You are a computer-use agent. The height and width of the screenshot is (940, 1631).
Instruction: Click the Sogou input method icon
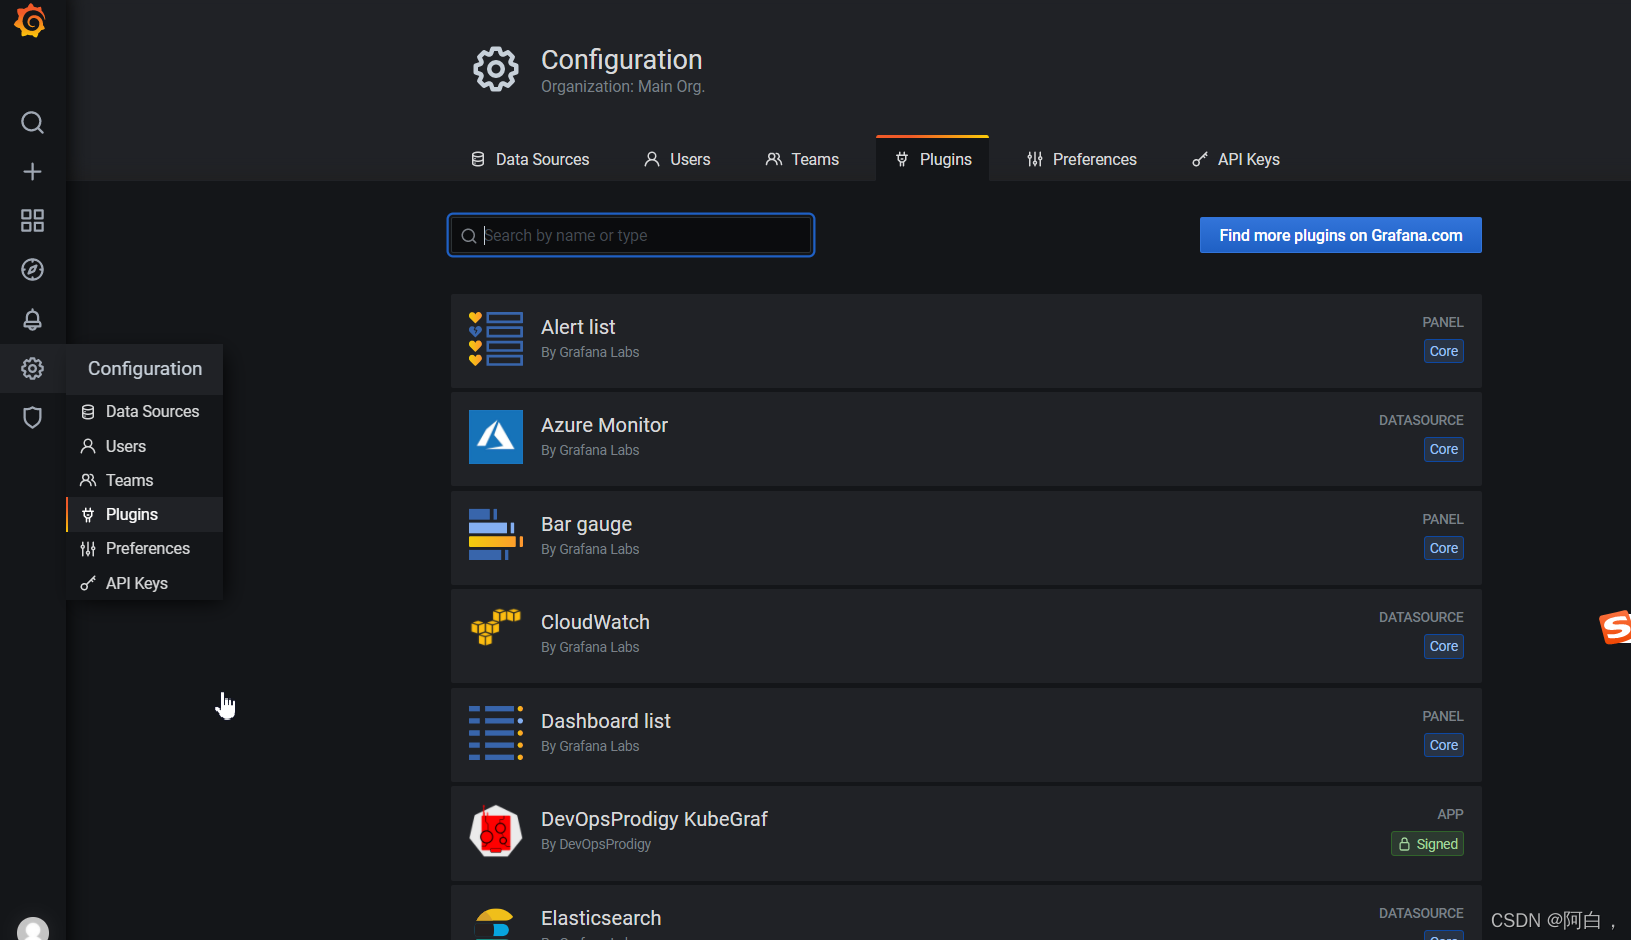(x=1615, y=628)
